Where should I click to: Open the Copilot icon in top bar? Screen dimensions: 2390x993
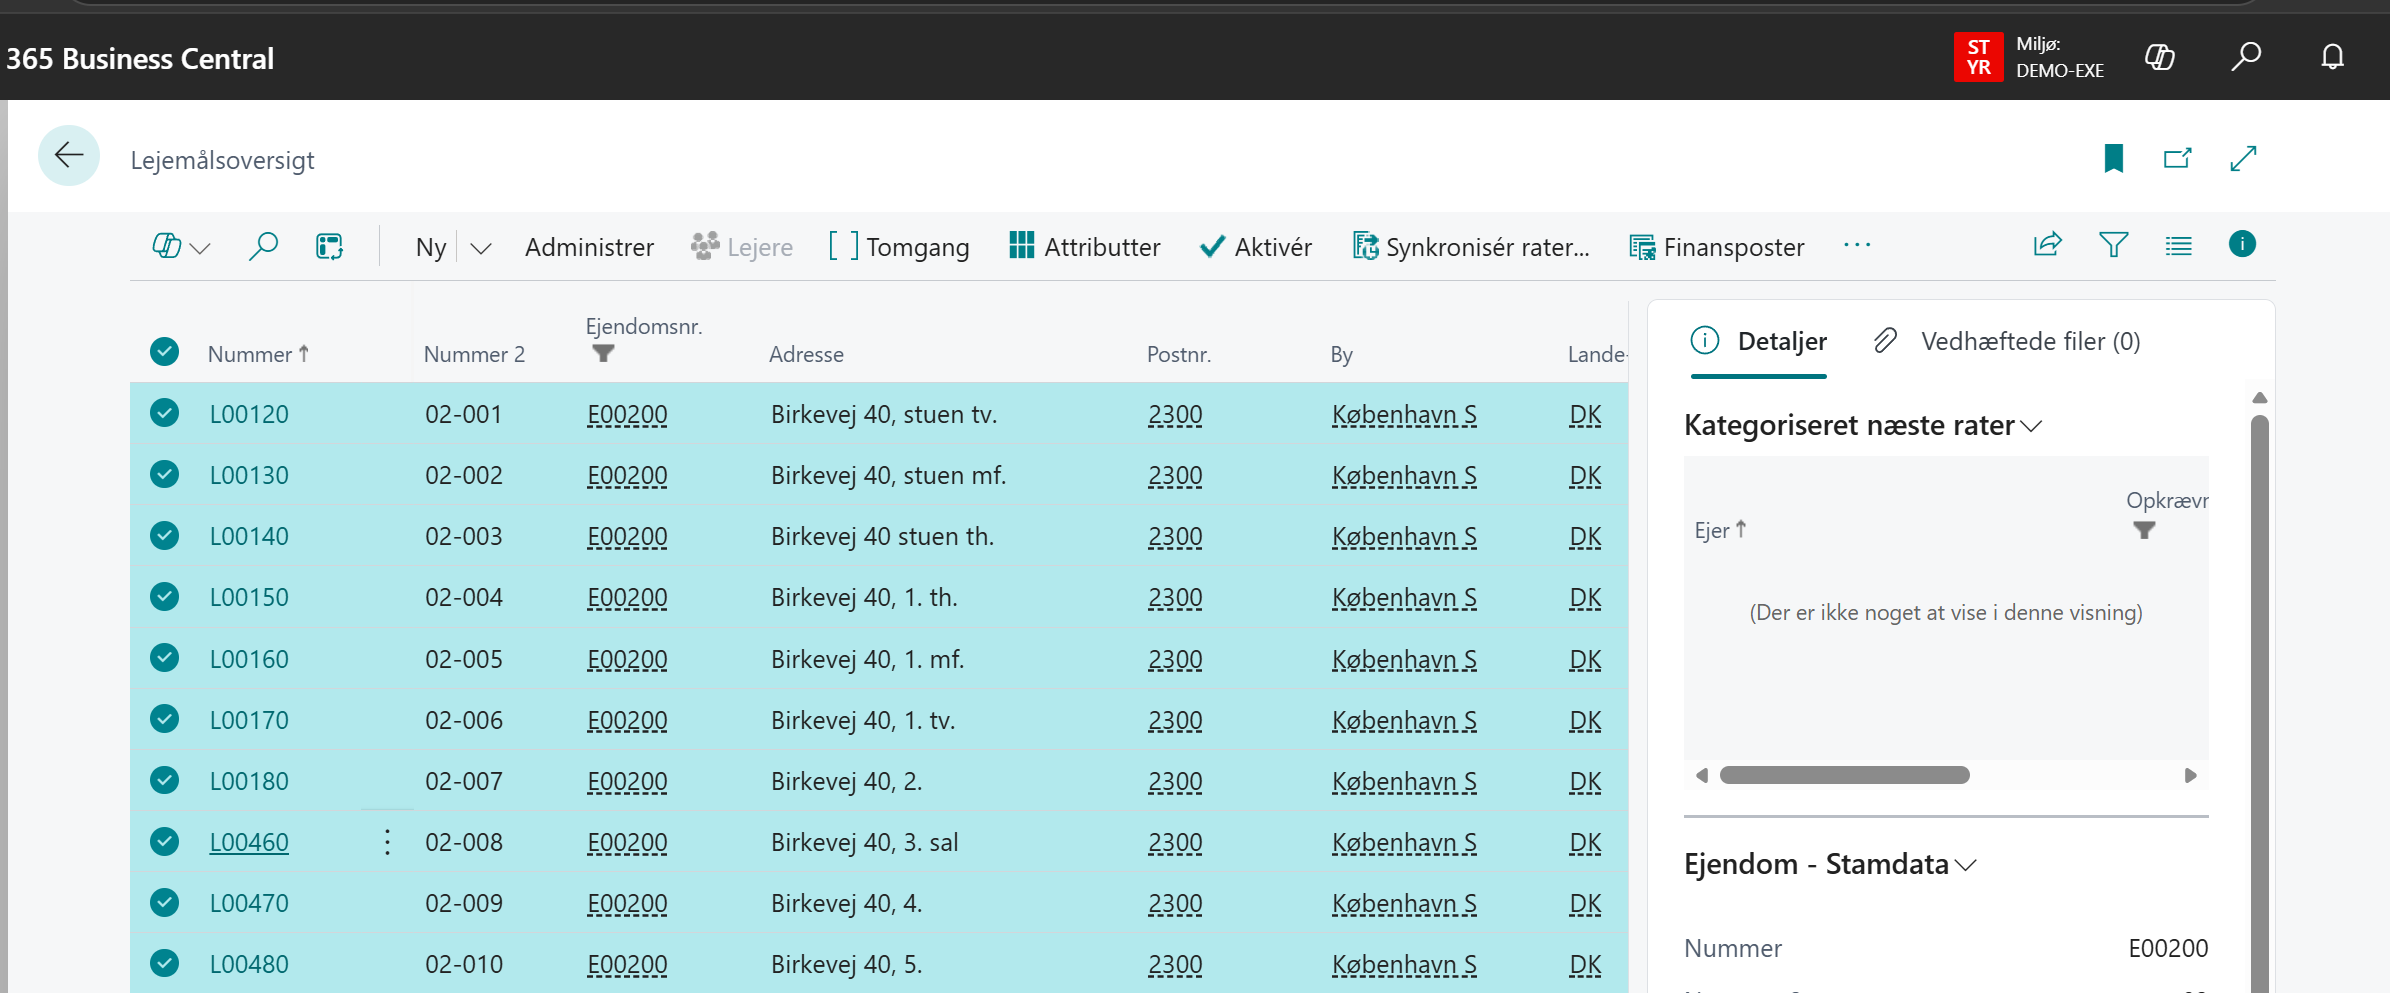pyautogui.click(x=2159, y=57)
